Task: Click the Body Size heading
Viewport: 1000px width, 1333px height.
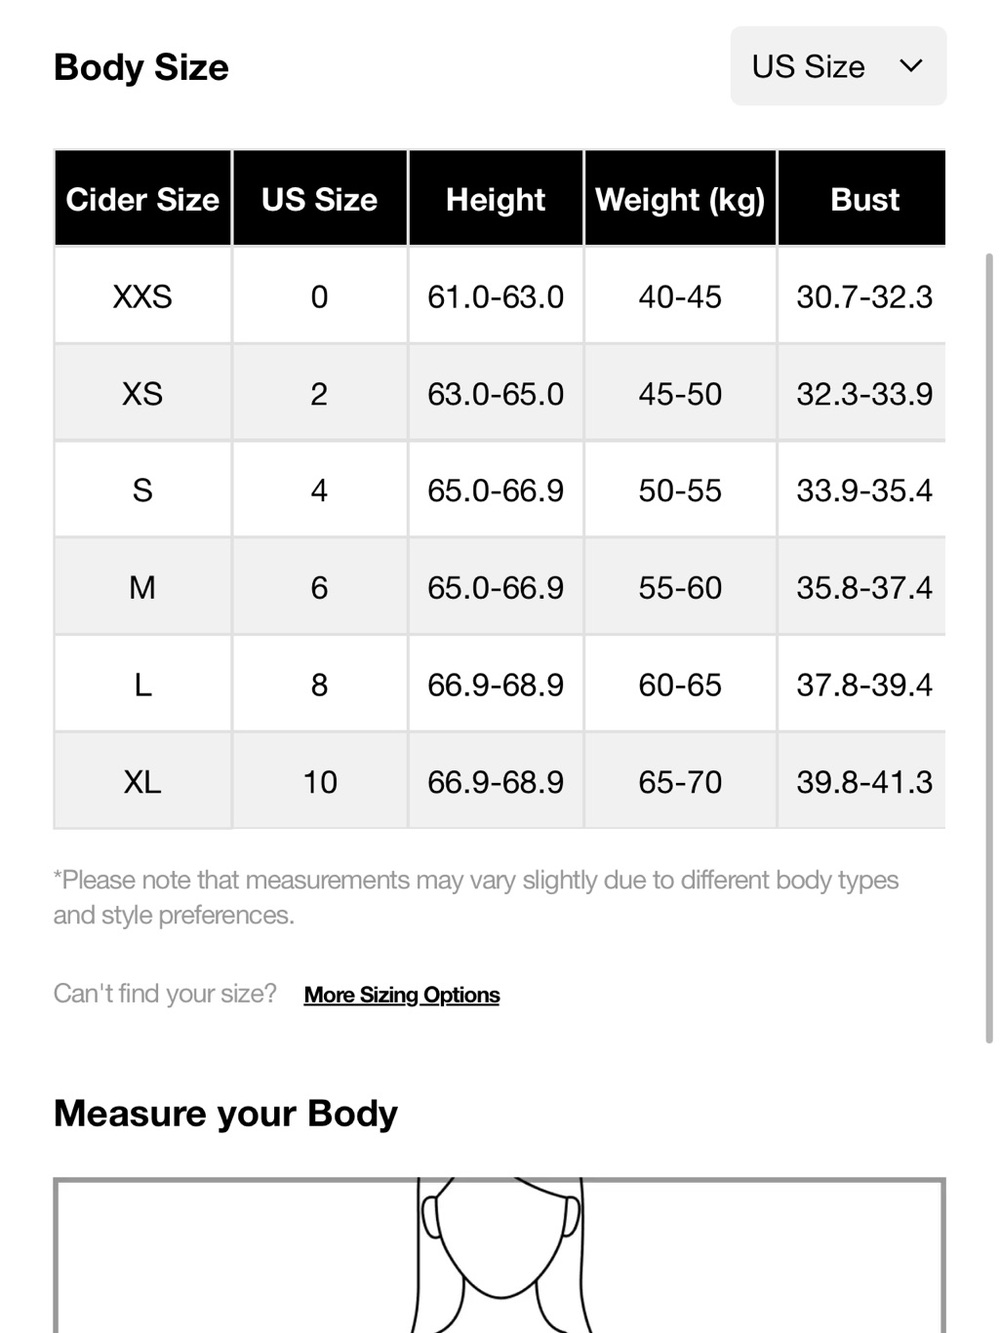Action: [141, 67]
